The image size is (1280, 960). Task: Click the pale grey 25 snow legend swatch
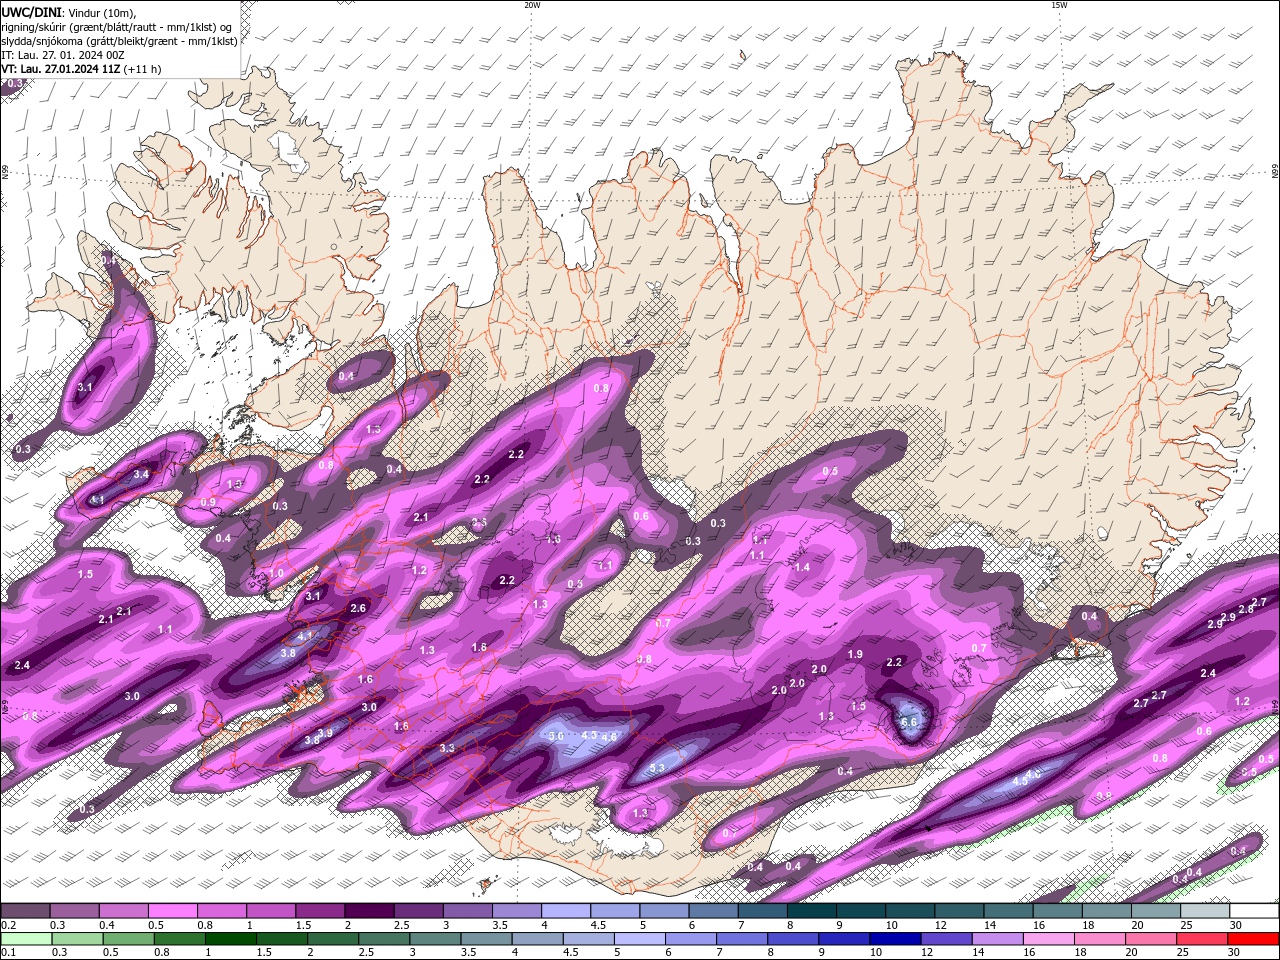tap(1205, 911)
